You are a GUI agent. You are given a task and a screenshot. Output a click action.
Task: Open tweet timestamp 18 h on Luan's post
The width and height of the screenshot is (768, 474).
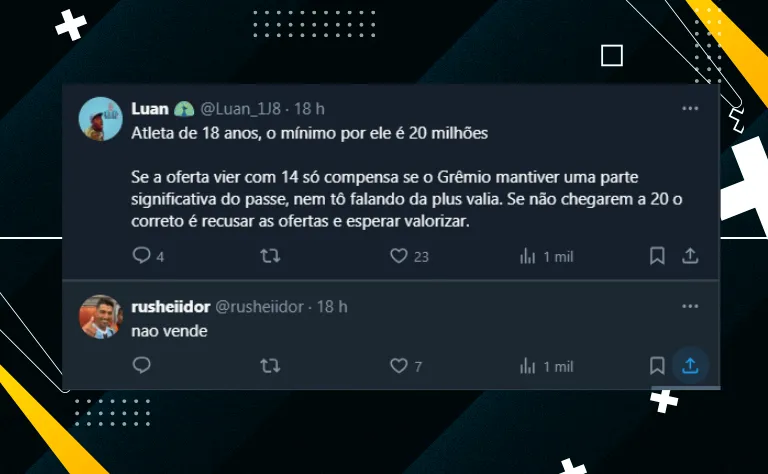pos(309,109)
